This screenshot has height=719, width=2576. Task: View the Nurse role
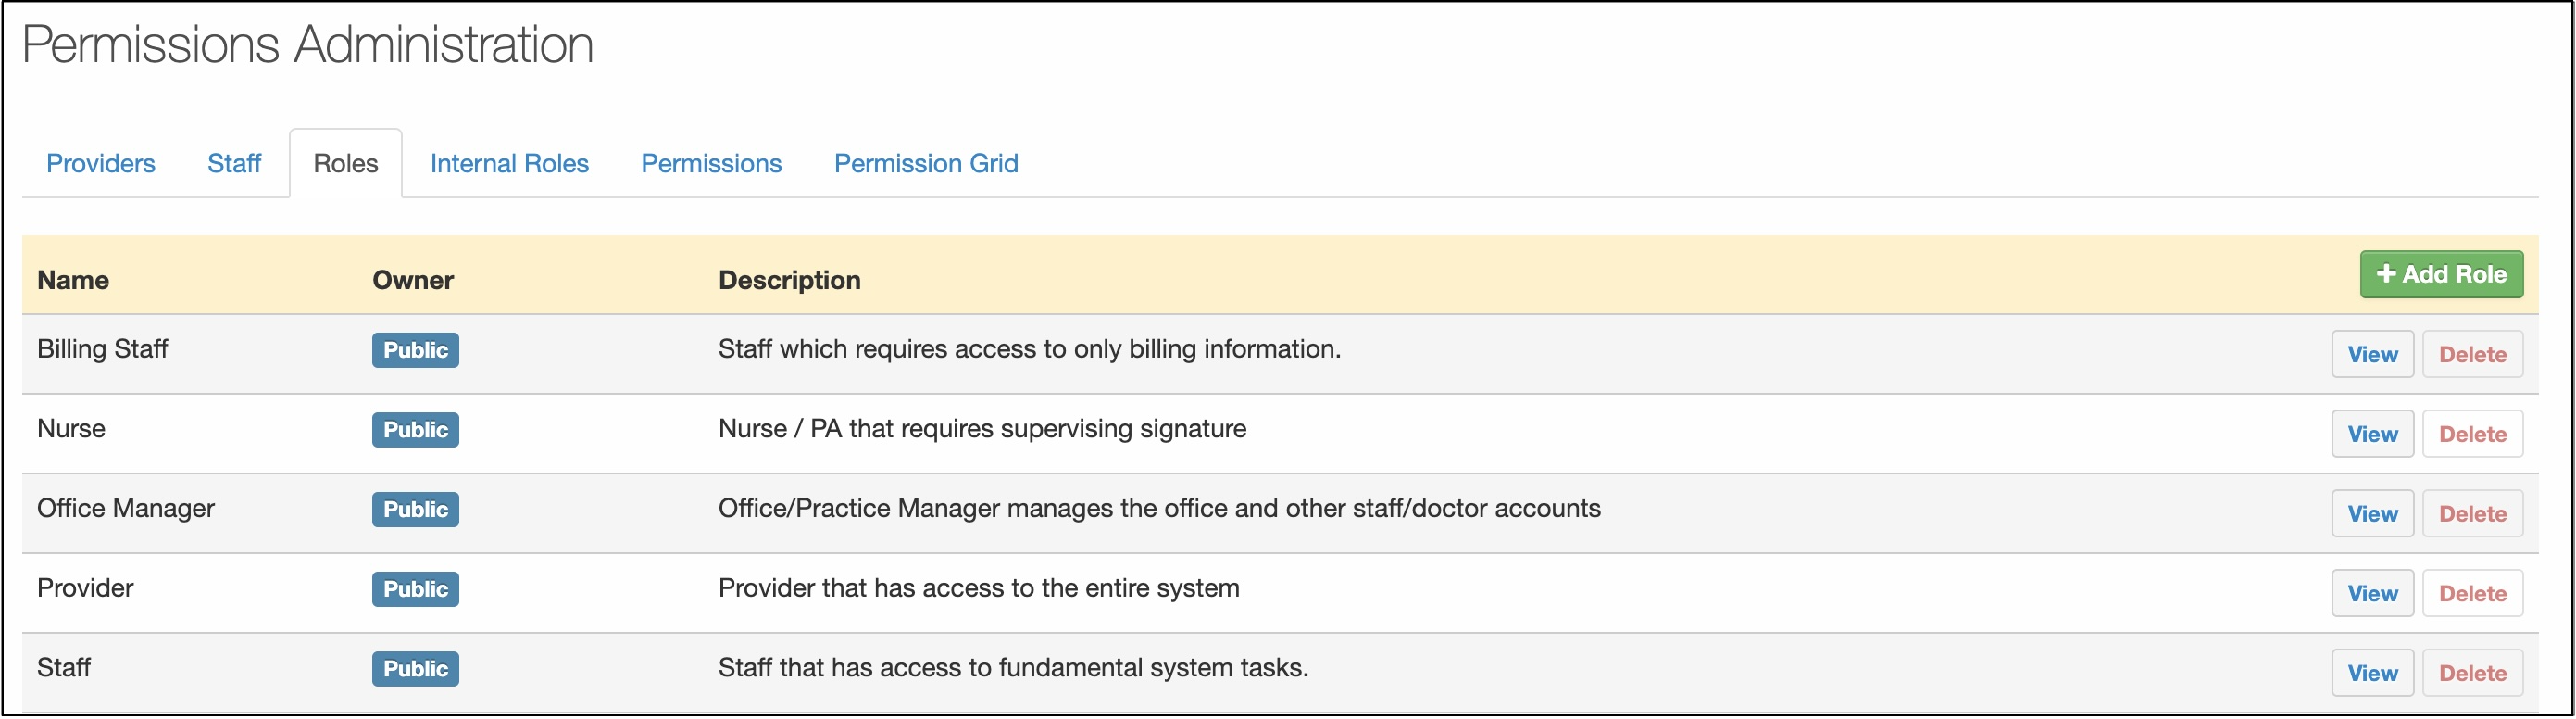click(x=2371, y=434)
